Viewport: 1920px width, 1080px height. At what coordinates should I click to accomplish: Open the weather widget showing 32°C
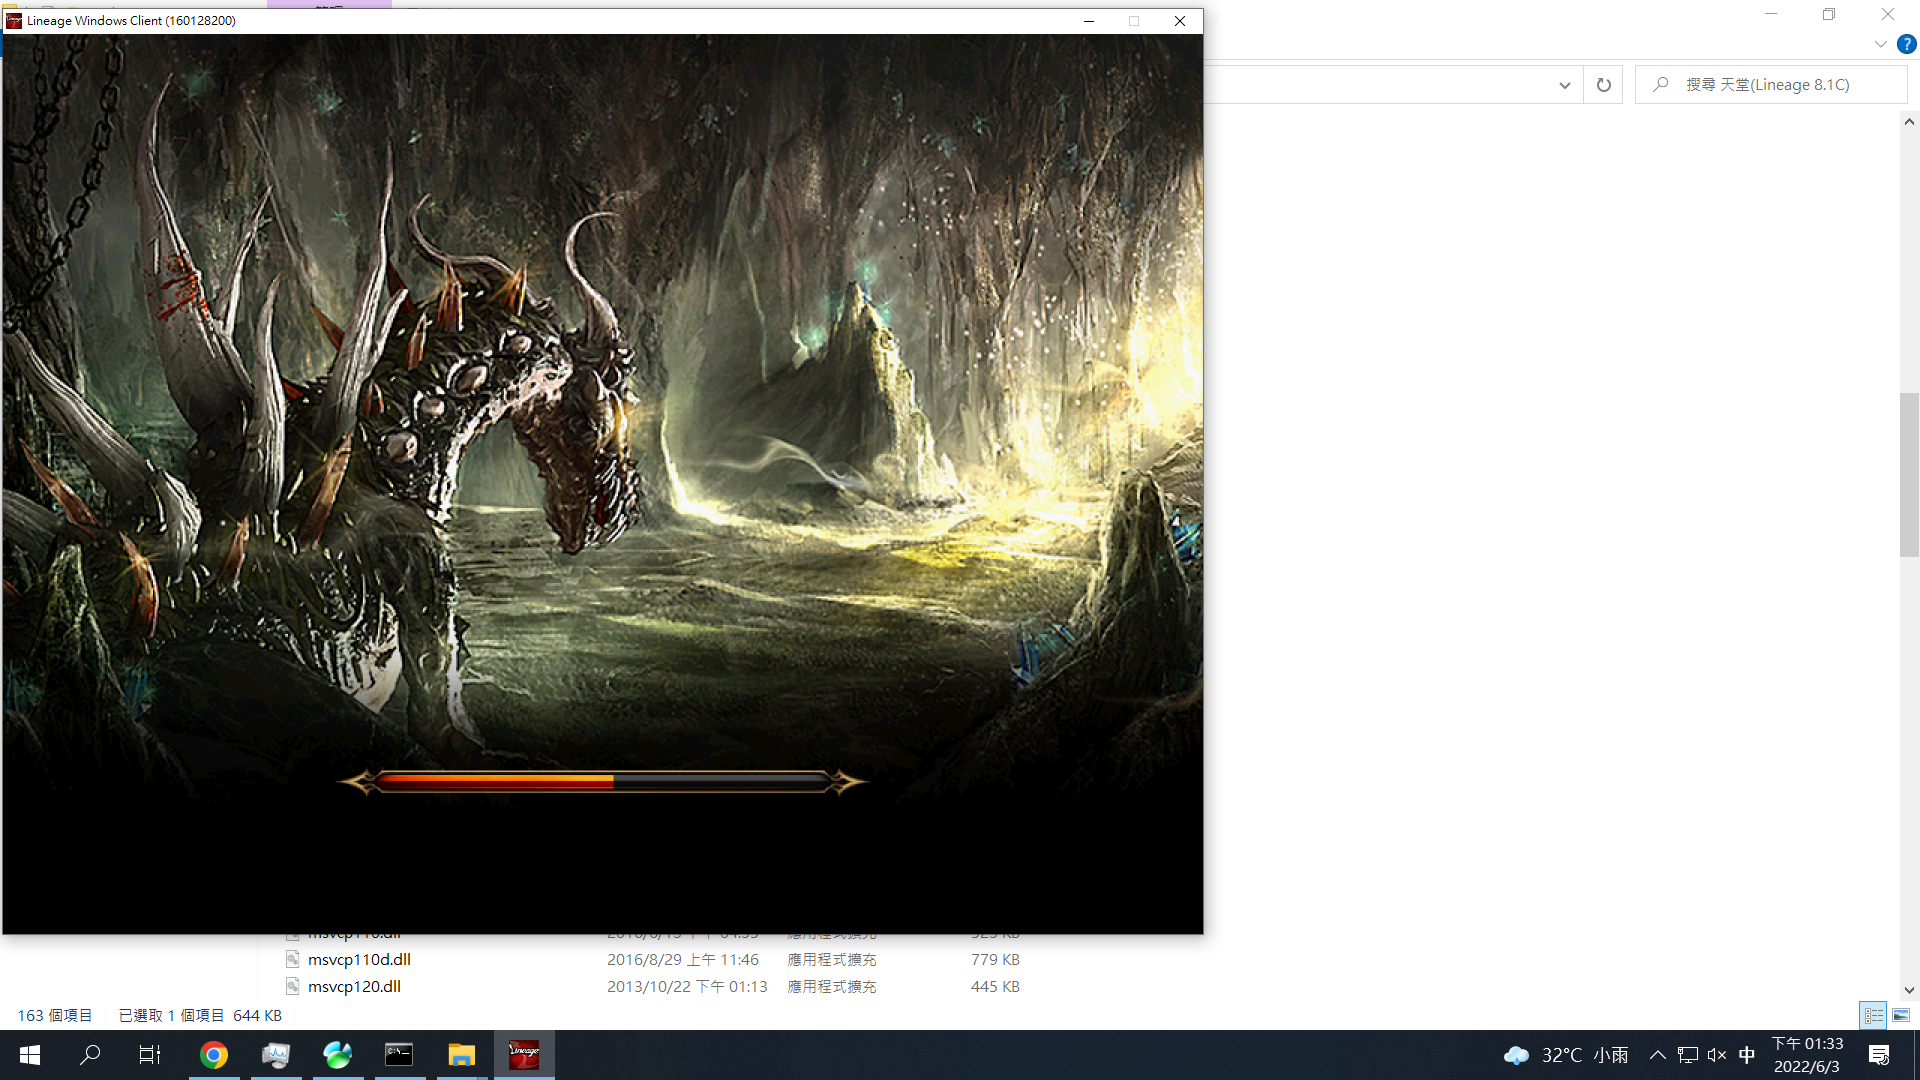coord(1566,1055)
